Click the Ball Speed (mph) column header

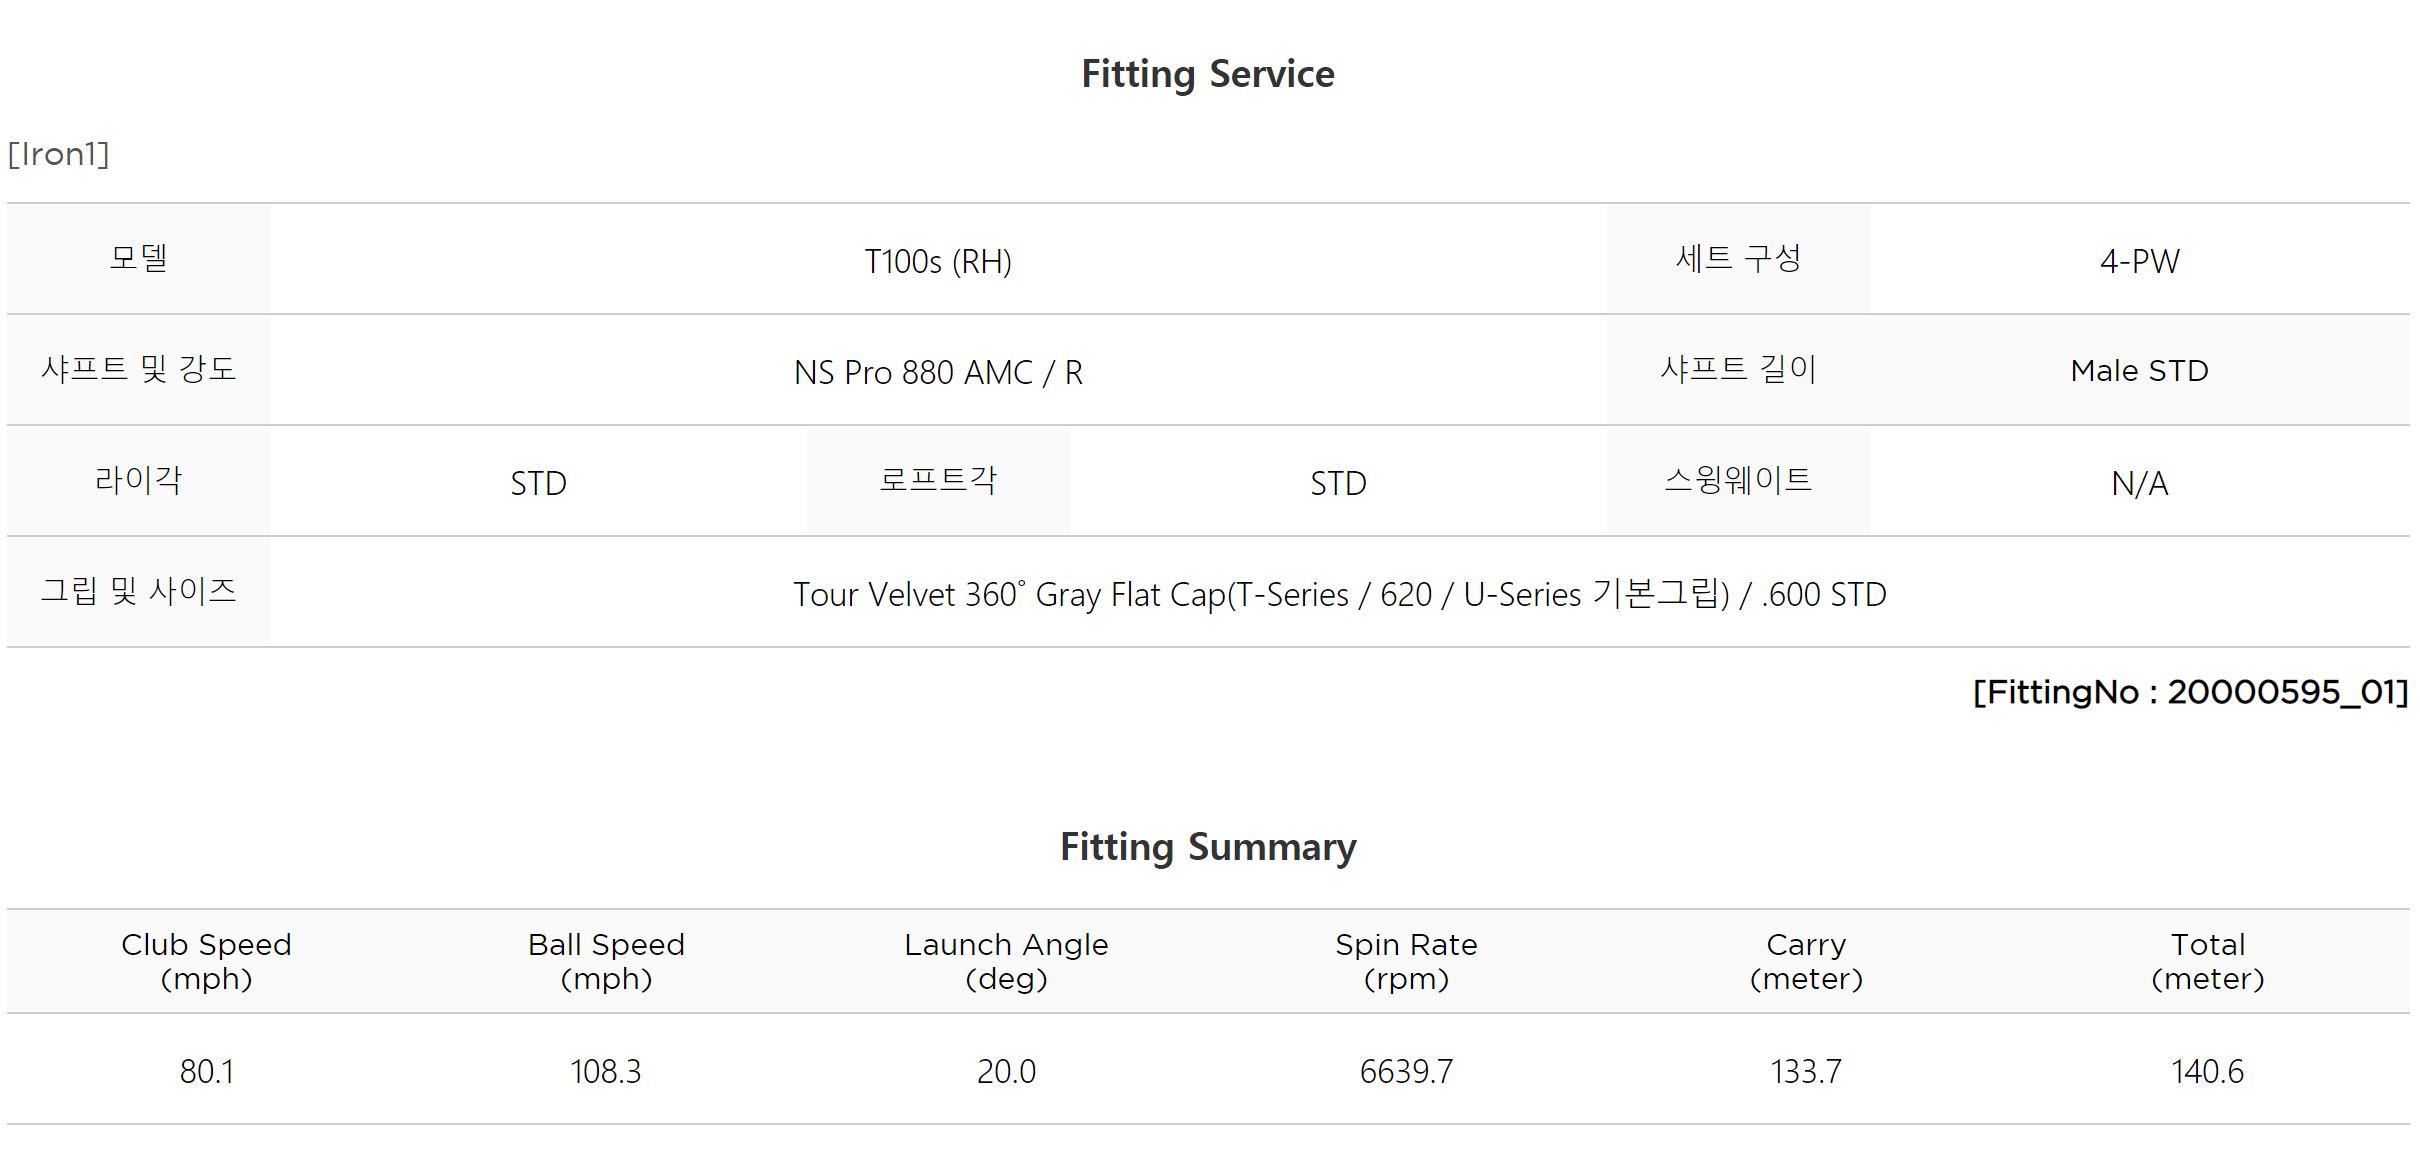pos(606,961)
